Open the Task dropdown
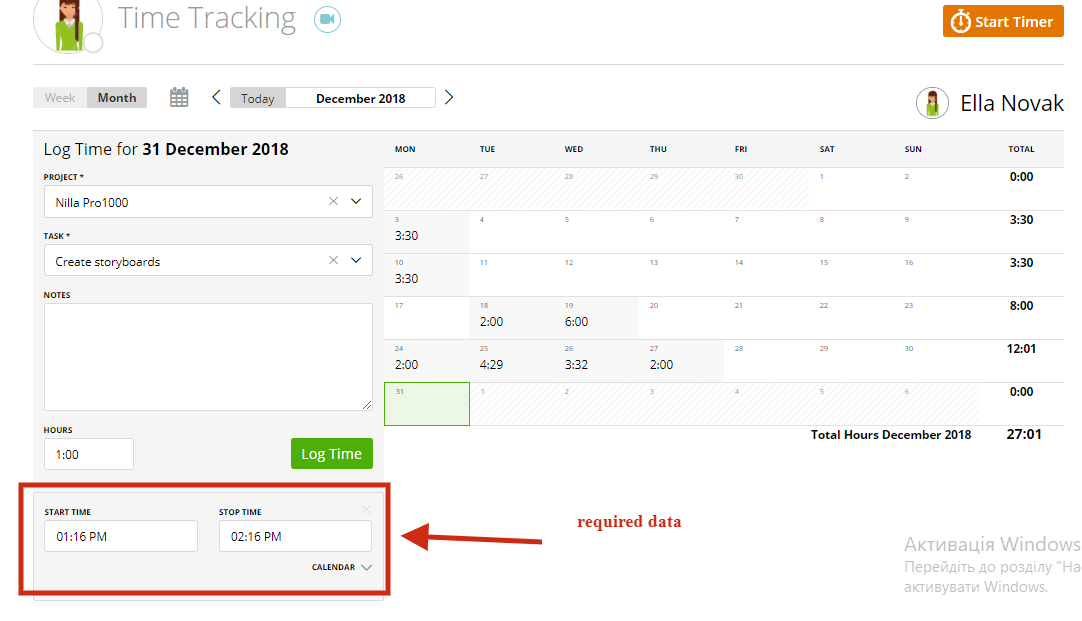The width and height of the screenshot is (1082, 621). (356, 260)
